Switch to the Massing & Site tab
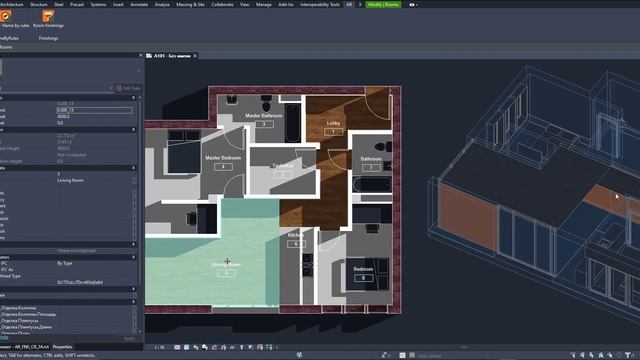This screenshot has height=360, width=640. click(190, 4)
